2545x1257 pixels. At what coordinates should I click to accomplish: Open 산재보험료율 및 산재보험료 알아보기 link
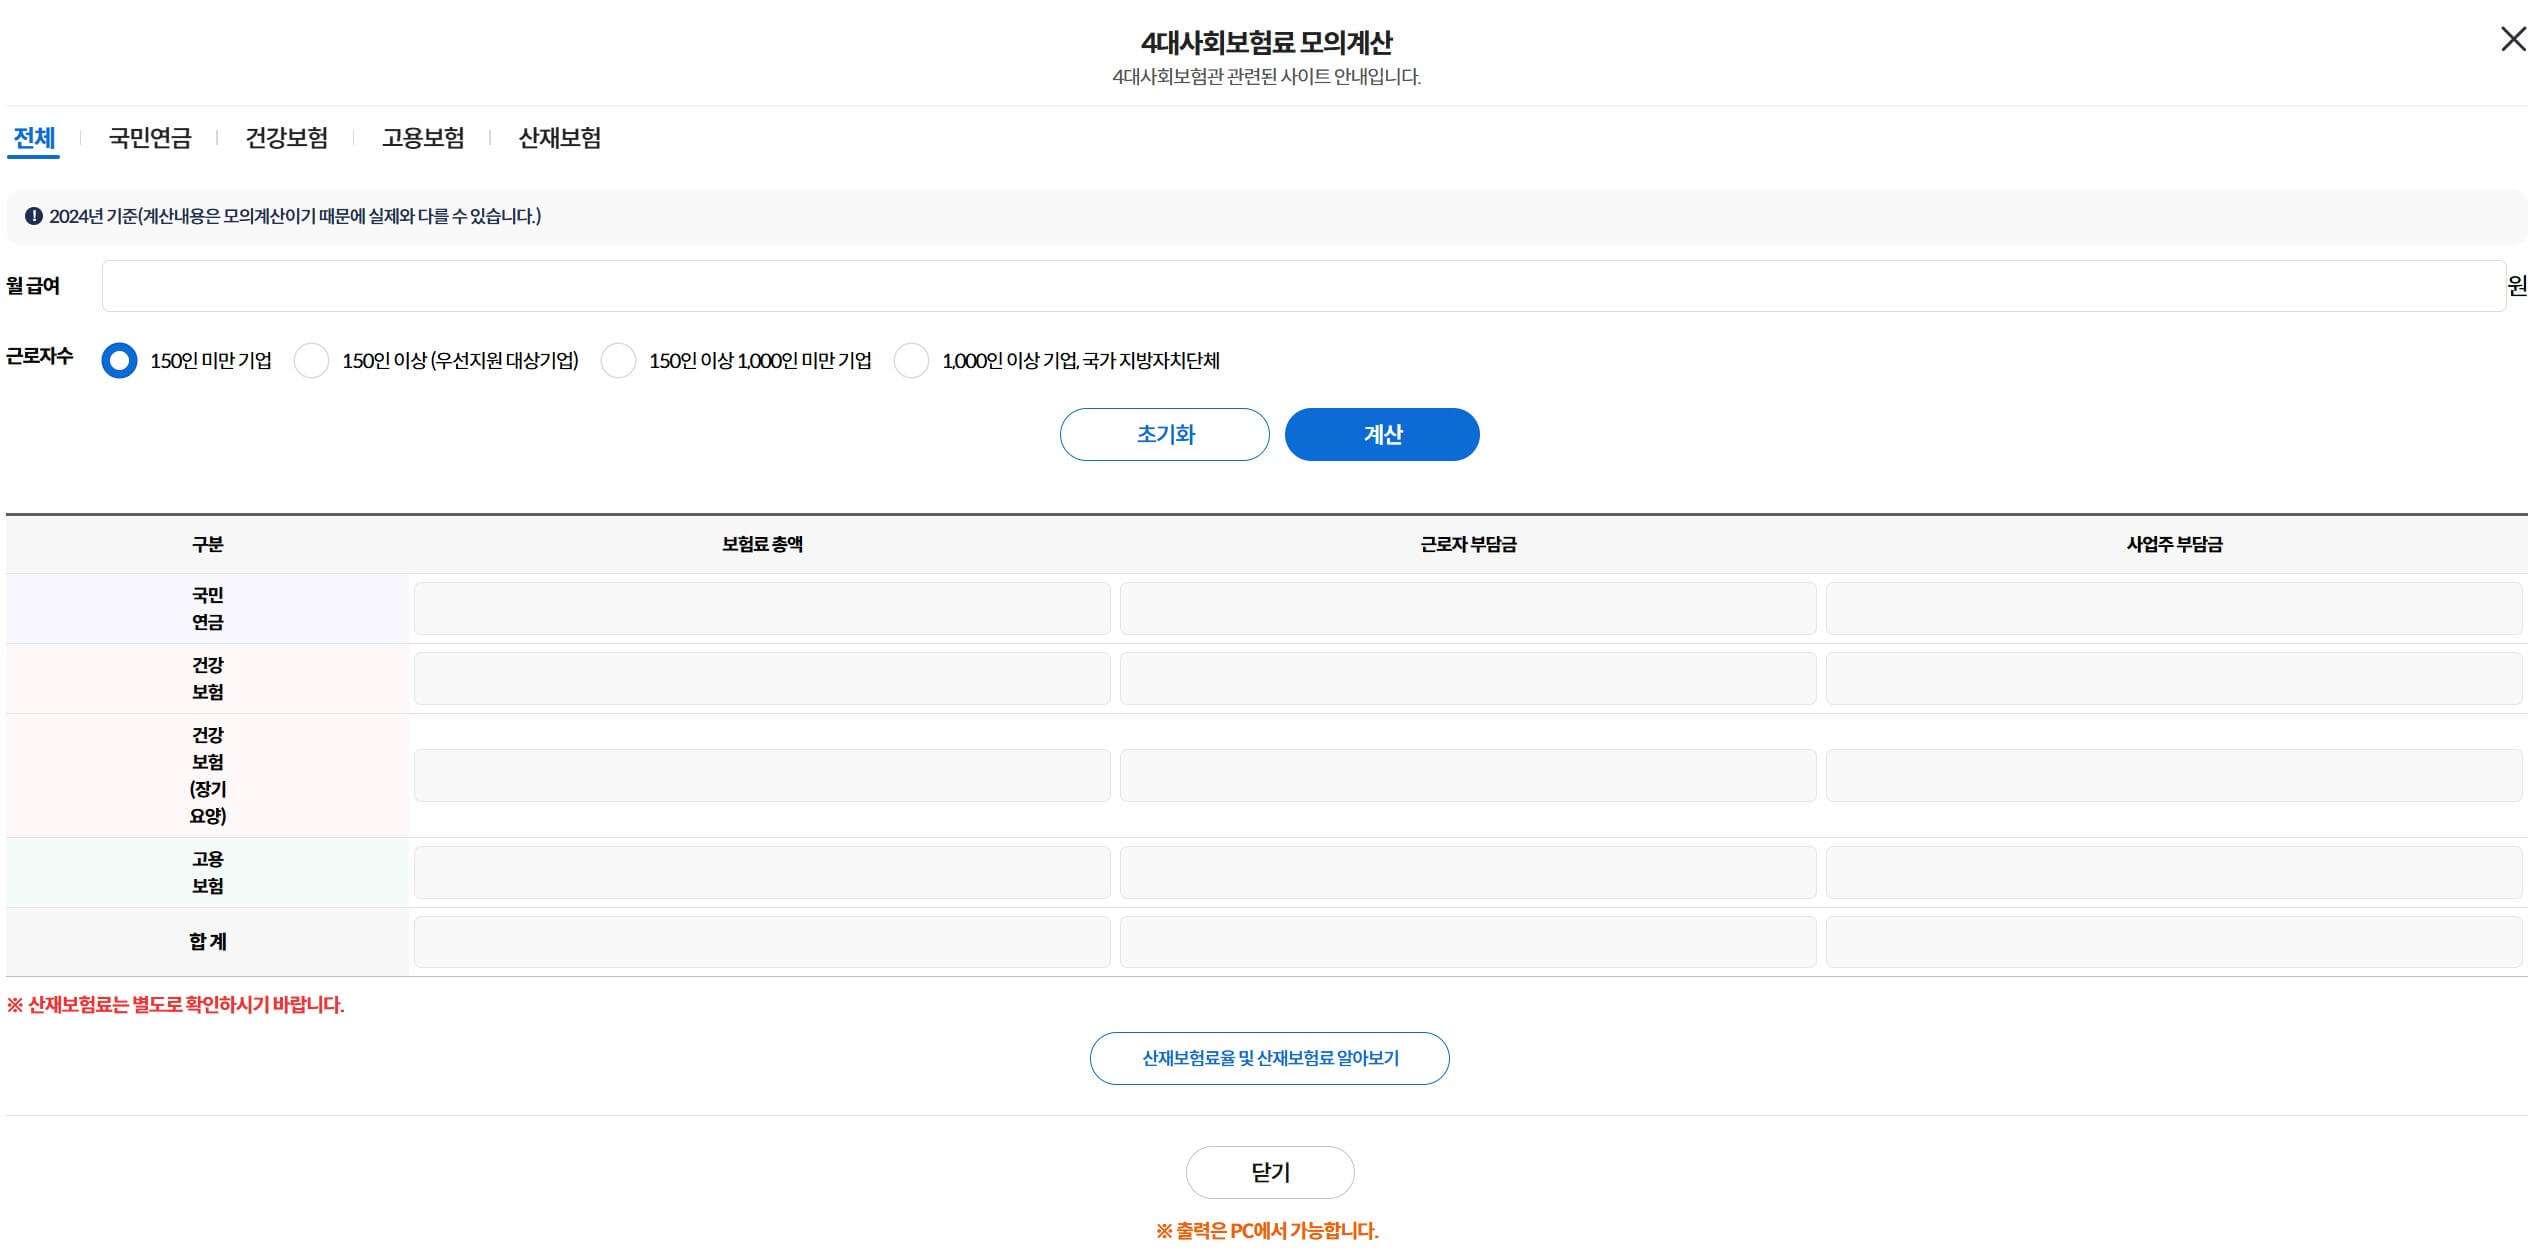tap(1269, 1058)
